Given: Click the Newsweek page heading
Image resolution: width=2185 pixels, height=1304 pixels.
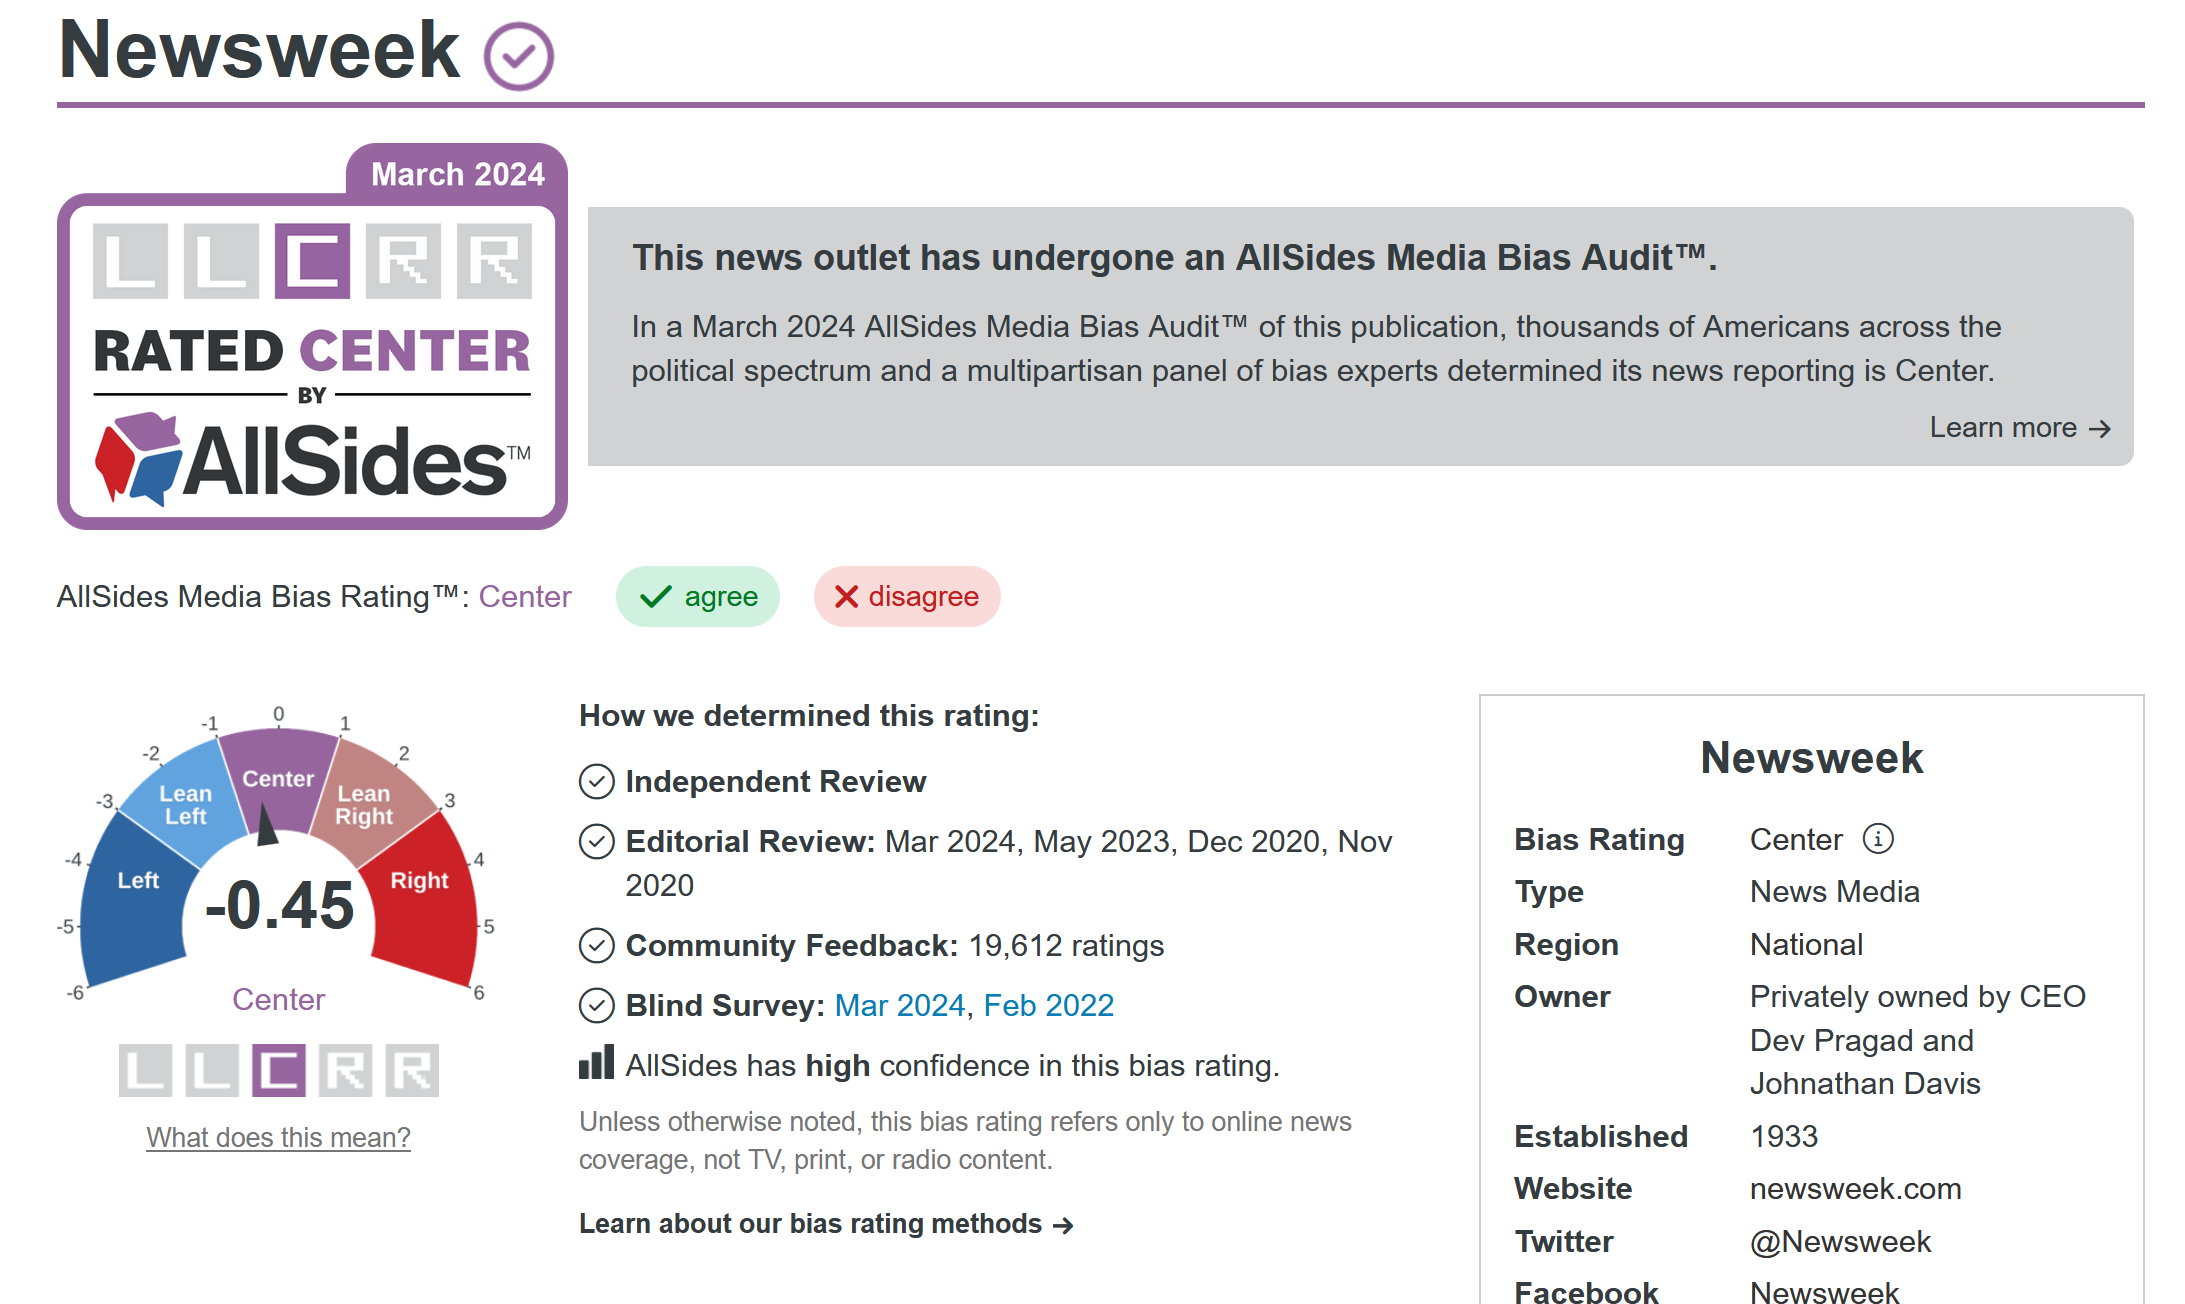Looking at the screenshot, I should pyautogui.click(x=259, y=50).
